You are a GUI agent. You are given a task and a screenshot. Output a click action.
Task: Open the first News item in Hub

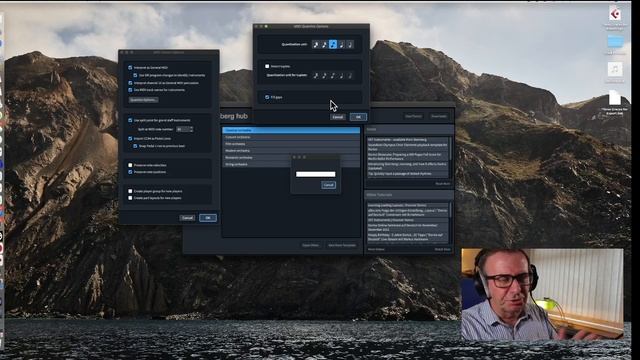[407, 140]
